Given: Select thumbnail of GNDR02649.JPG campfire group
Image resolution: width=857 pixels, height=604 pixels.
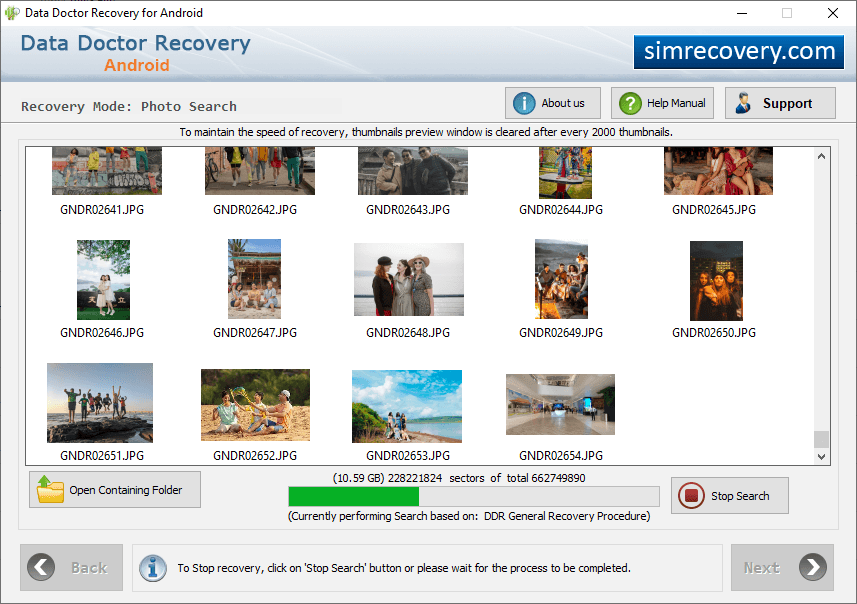Looking at the screenshot, I should (561, 279).
